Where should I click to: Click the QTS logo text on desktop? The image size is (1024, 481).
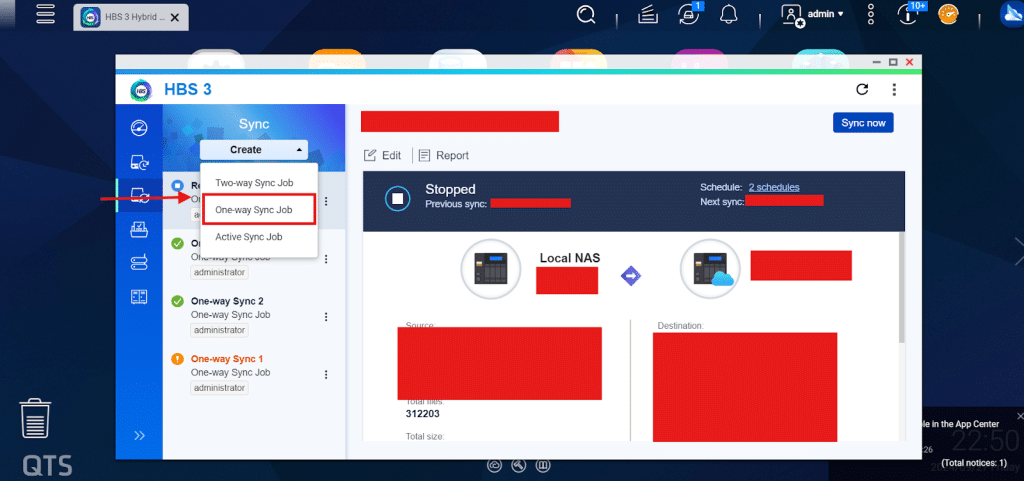click(x=47, y=465)
